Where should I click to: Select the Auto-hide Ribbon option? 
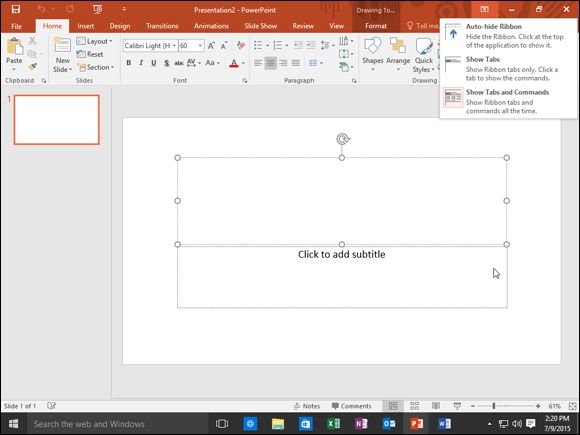pos(508,36)
